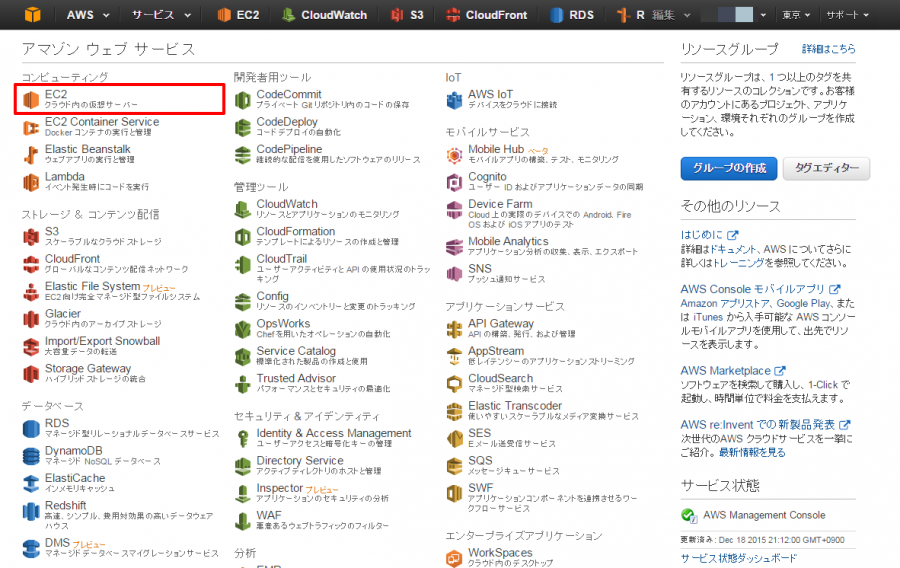Open the 詳細はこちら link
The width and height of the screenshot is (900, 568).
[x=828, y=49]
